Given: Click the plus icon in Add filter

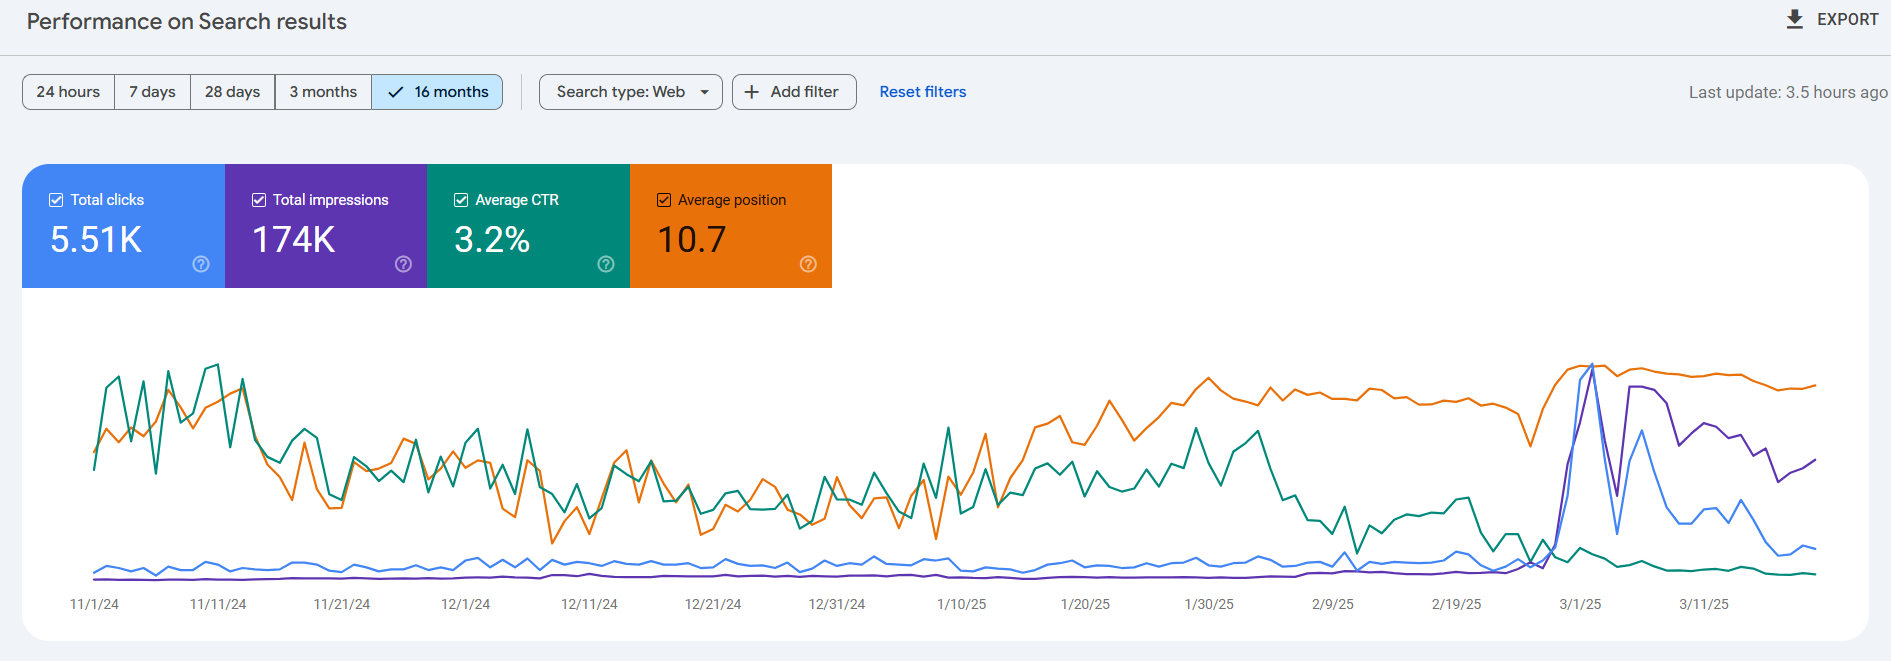Looking at the screenshot, I should pyautogui.click(x=752, y=92).
